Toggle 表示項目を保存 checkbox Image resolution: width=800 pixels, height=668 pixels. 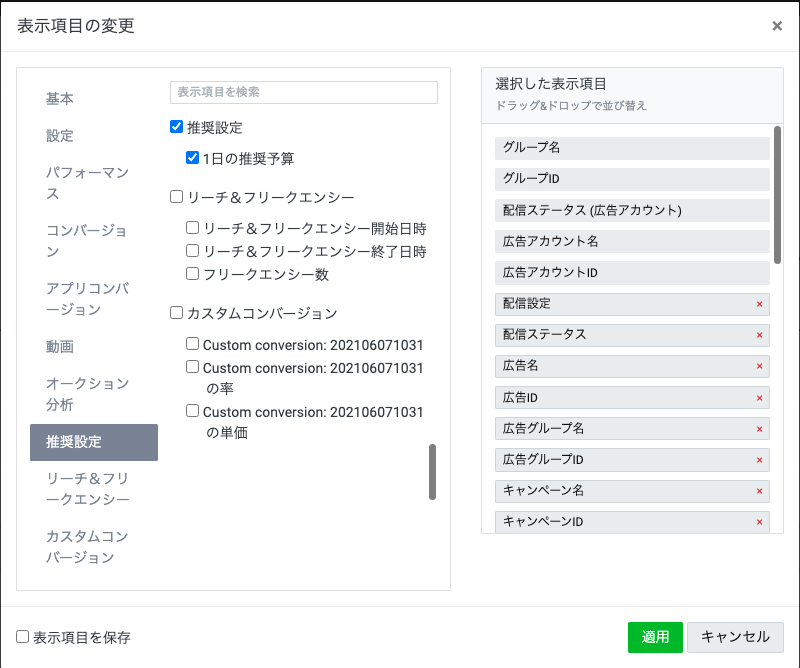tap(23, 637)
